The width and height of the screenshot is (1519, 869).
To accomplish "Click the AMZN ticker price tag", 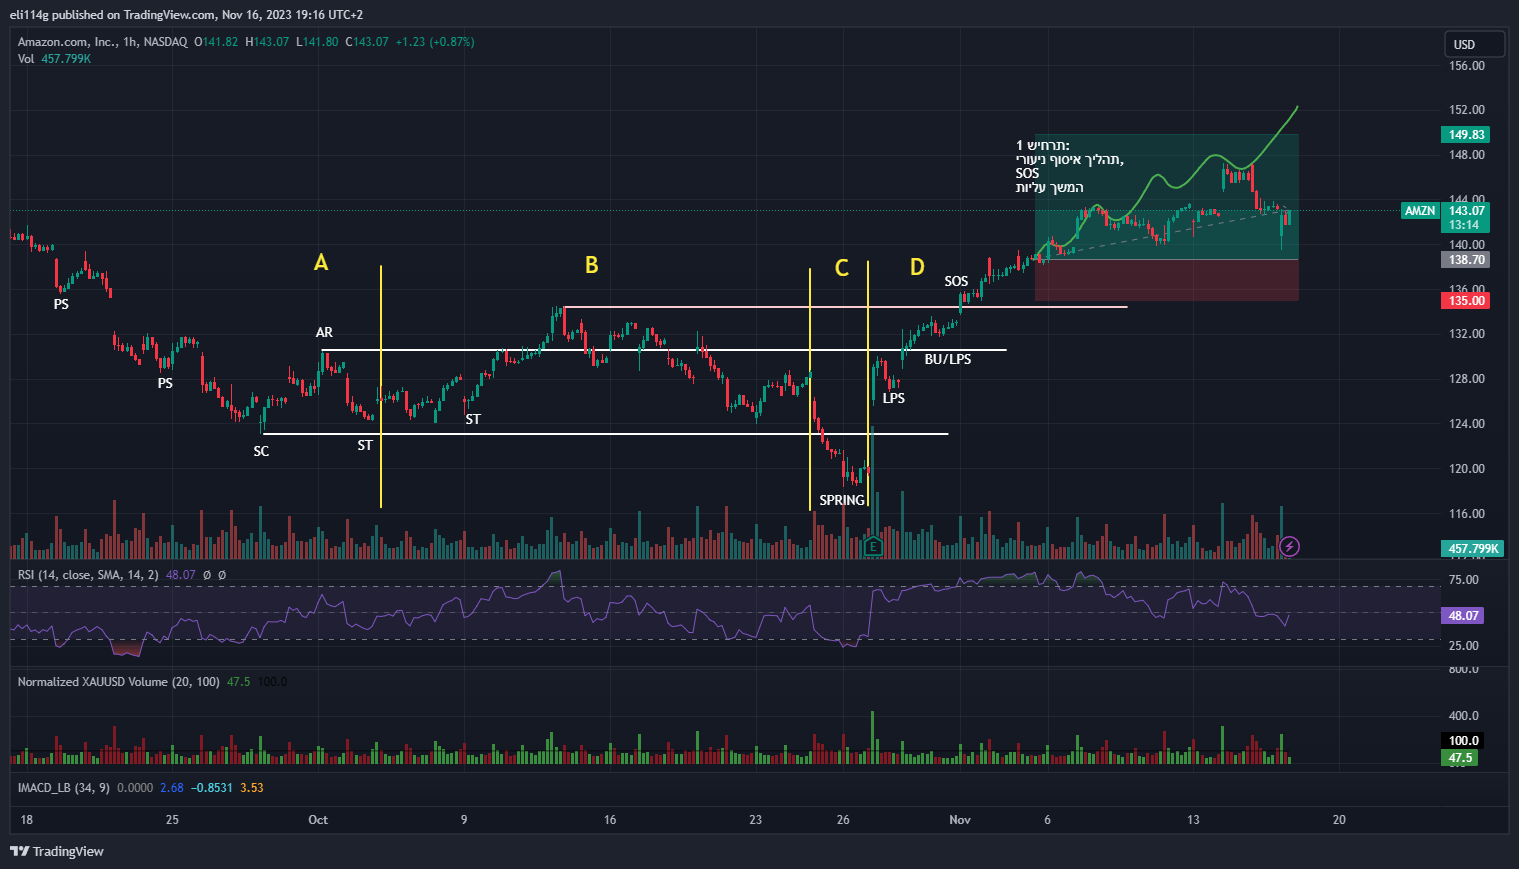I will [1420, 211].
